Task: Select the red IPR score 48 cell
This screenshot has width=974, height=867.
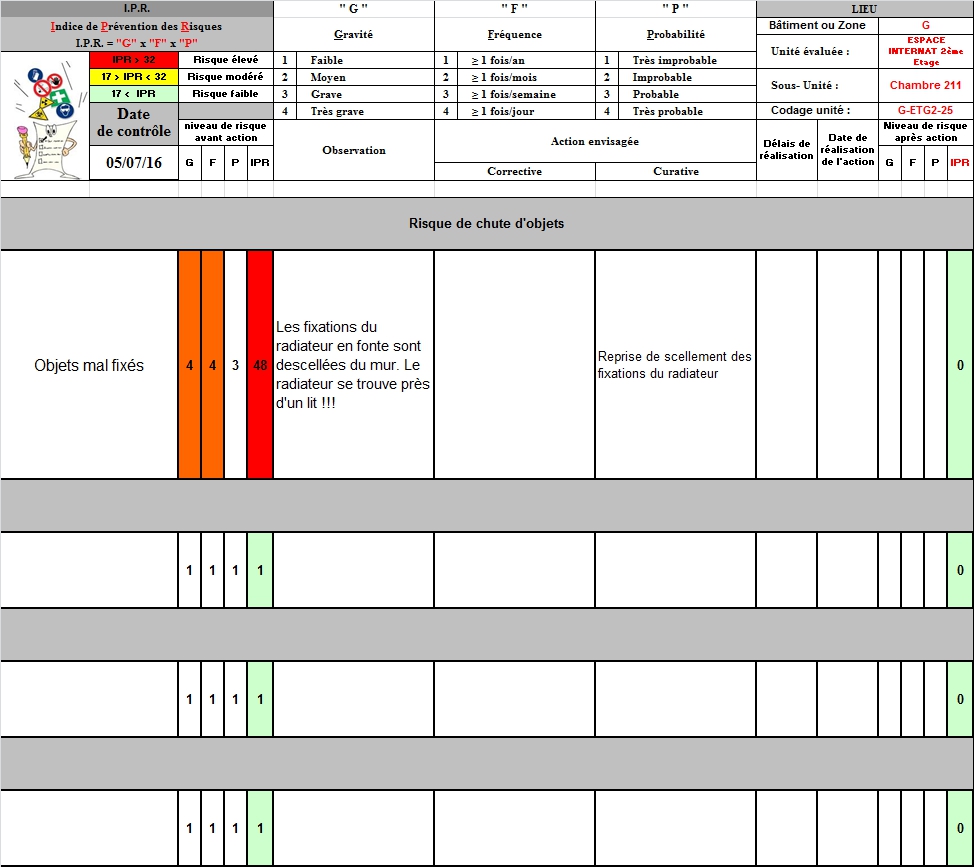Action: pyautogui.click(x=260, y=365)
